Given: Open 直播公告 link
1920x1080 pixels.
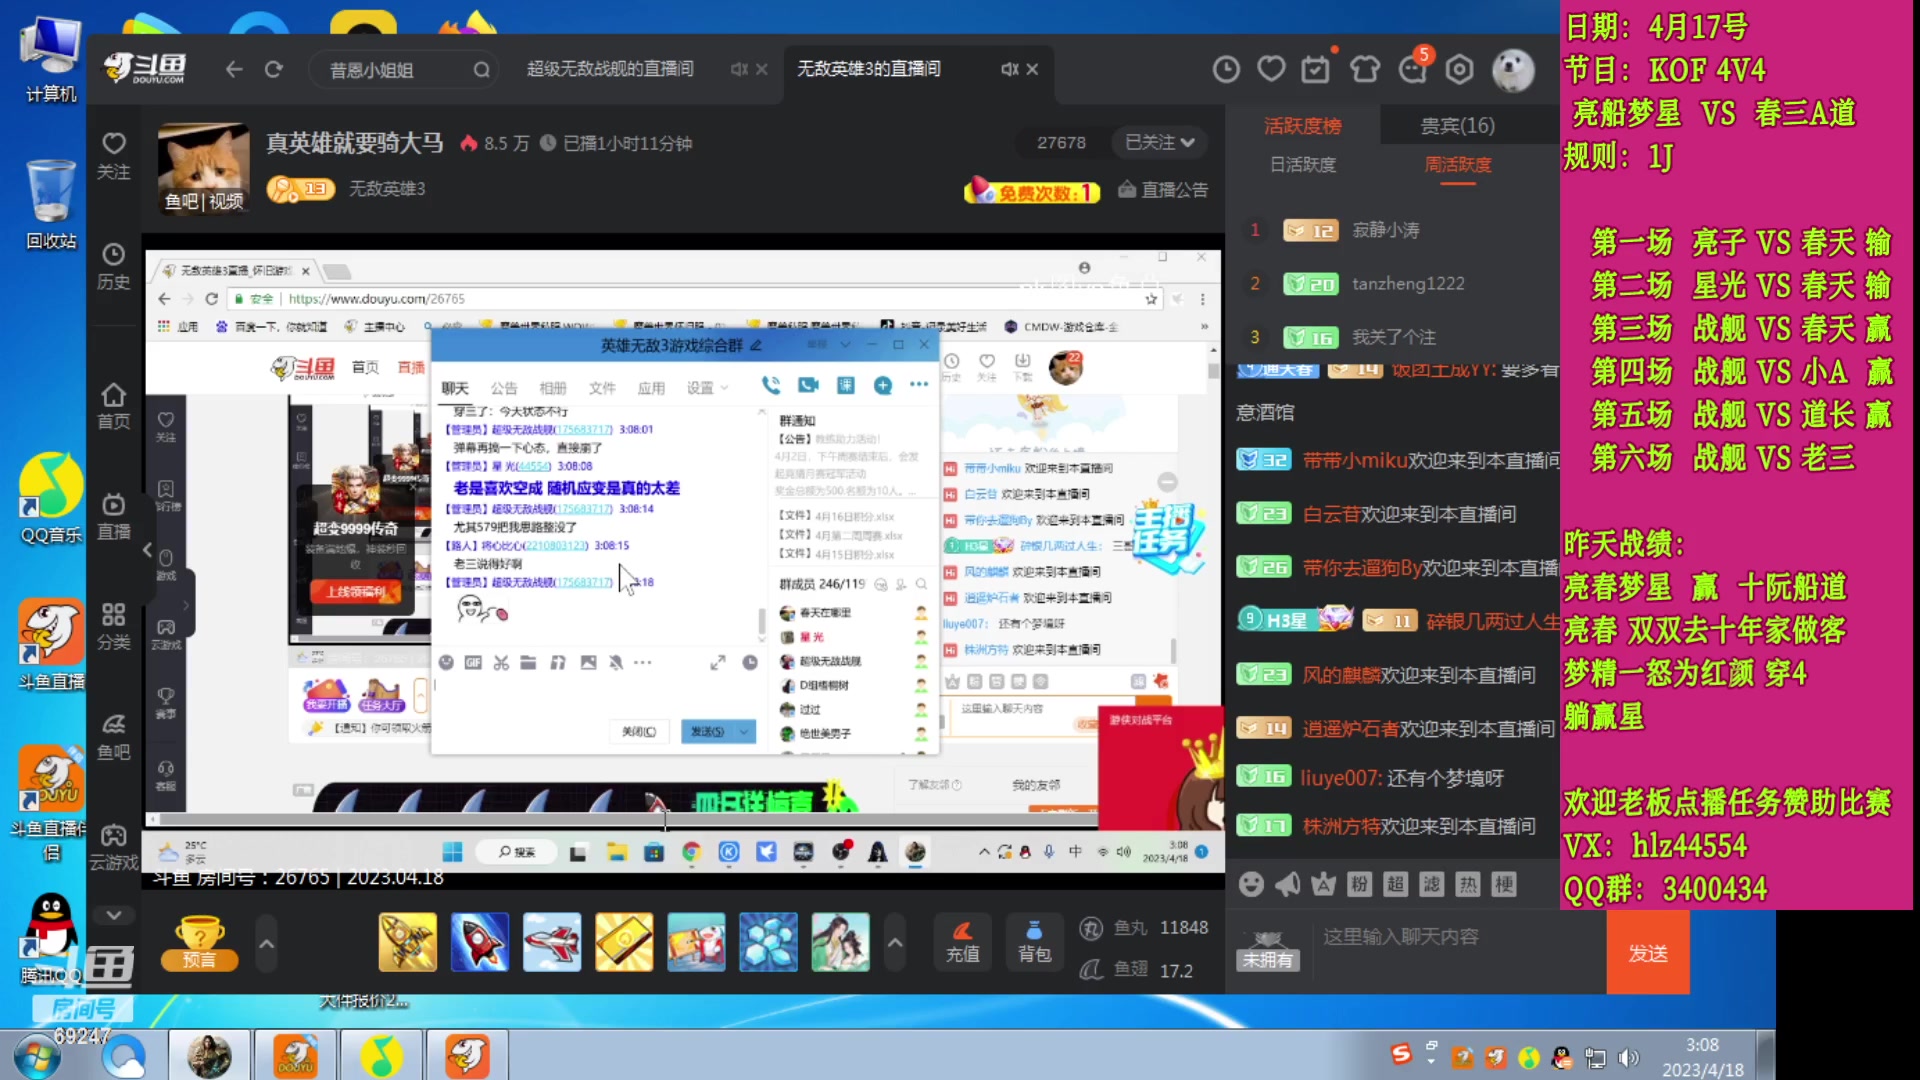Looking at the screenshot, I should click(1163, 190).
